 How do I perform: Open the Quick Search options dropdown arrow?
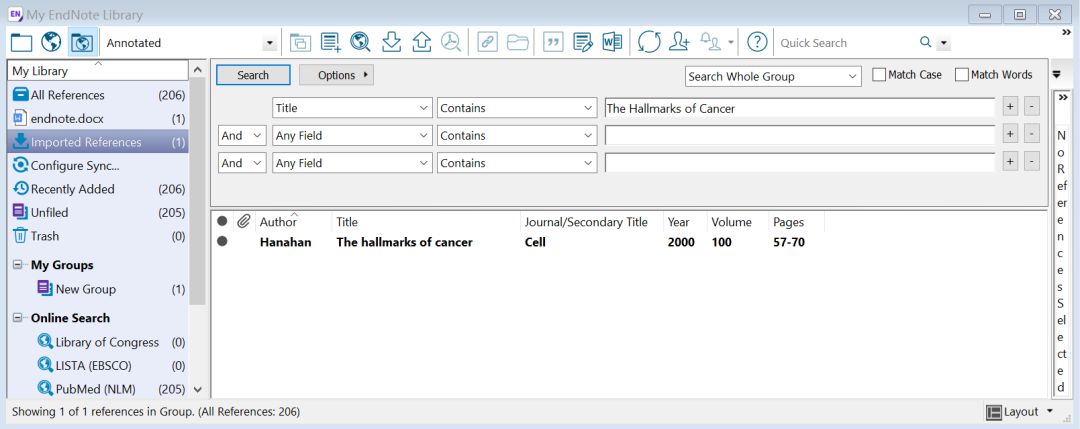944,43
